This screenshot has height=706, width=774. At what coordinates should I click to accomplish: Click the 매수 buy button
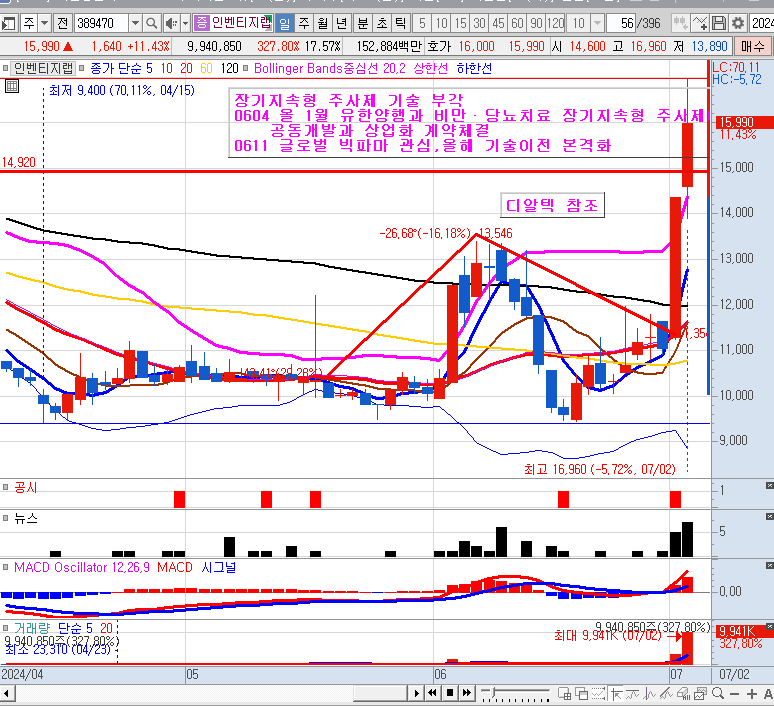click(752, 46)
